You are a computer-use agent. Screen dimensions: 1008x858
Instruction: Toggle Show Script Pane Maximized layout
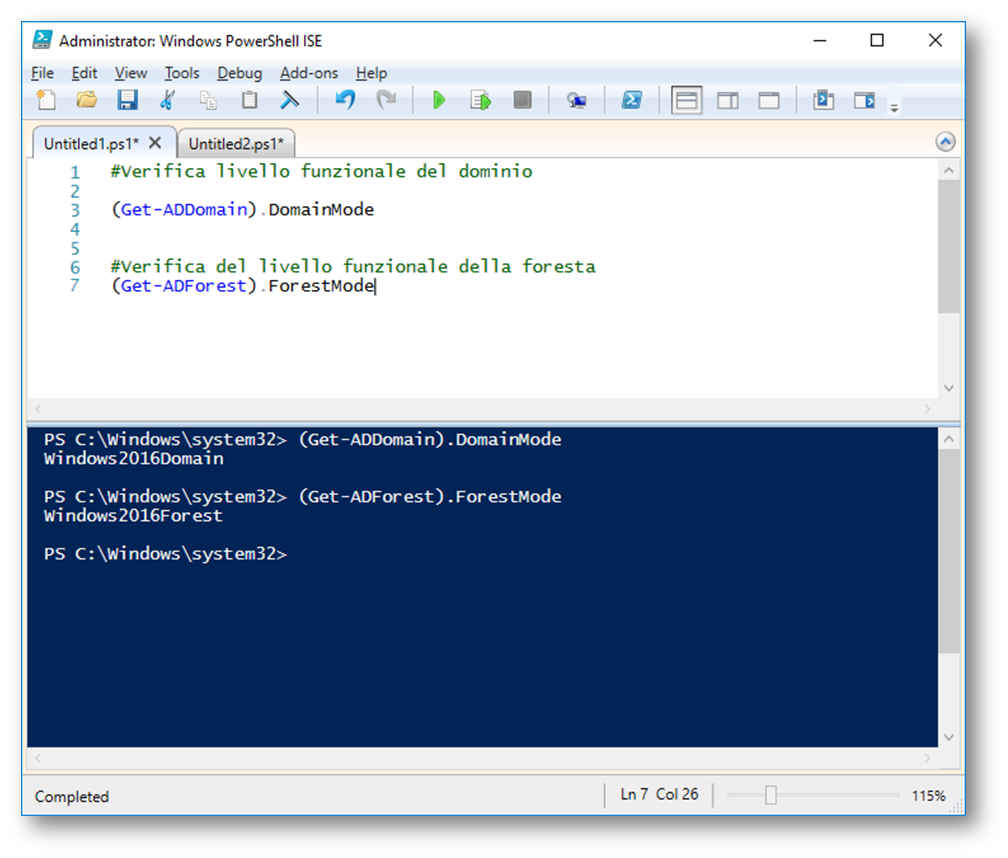coord(768,100)
